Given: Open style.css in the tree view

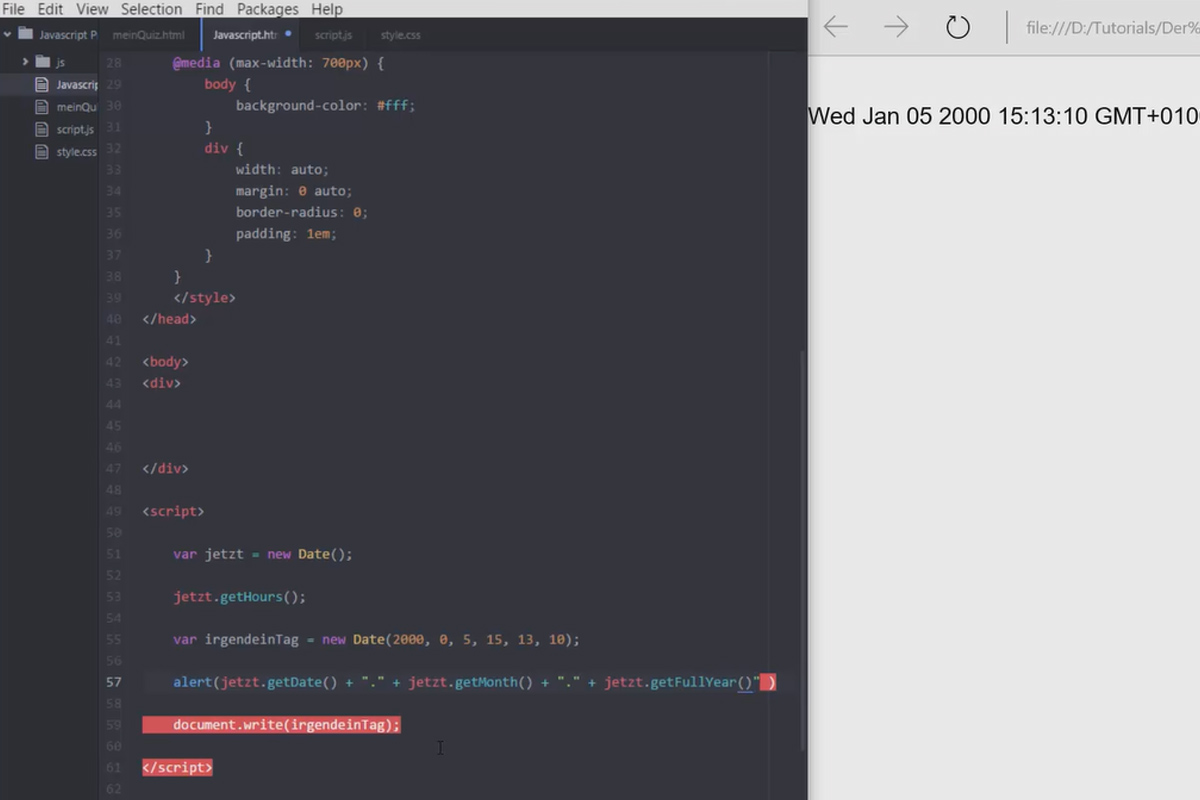Looking at the screenshot, I should coord(76,152).
